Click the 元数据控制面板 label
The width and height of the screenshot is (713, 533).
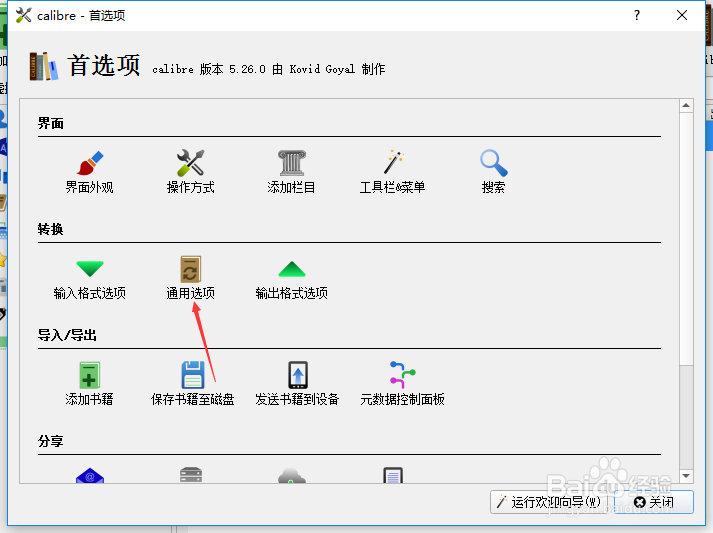[402, 399]
